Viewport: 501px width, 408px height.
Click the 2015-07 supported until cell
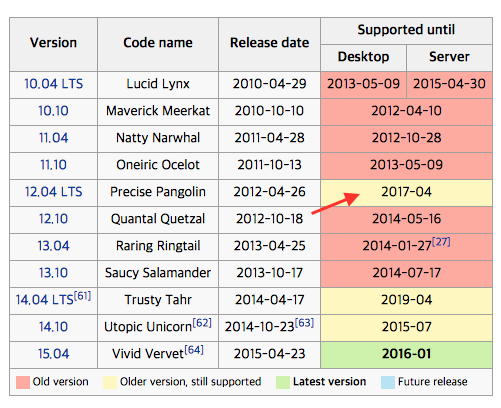(406, 327)
